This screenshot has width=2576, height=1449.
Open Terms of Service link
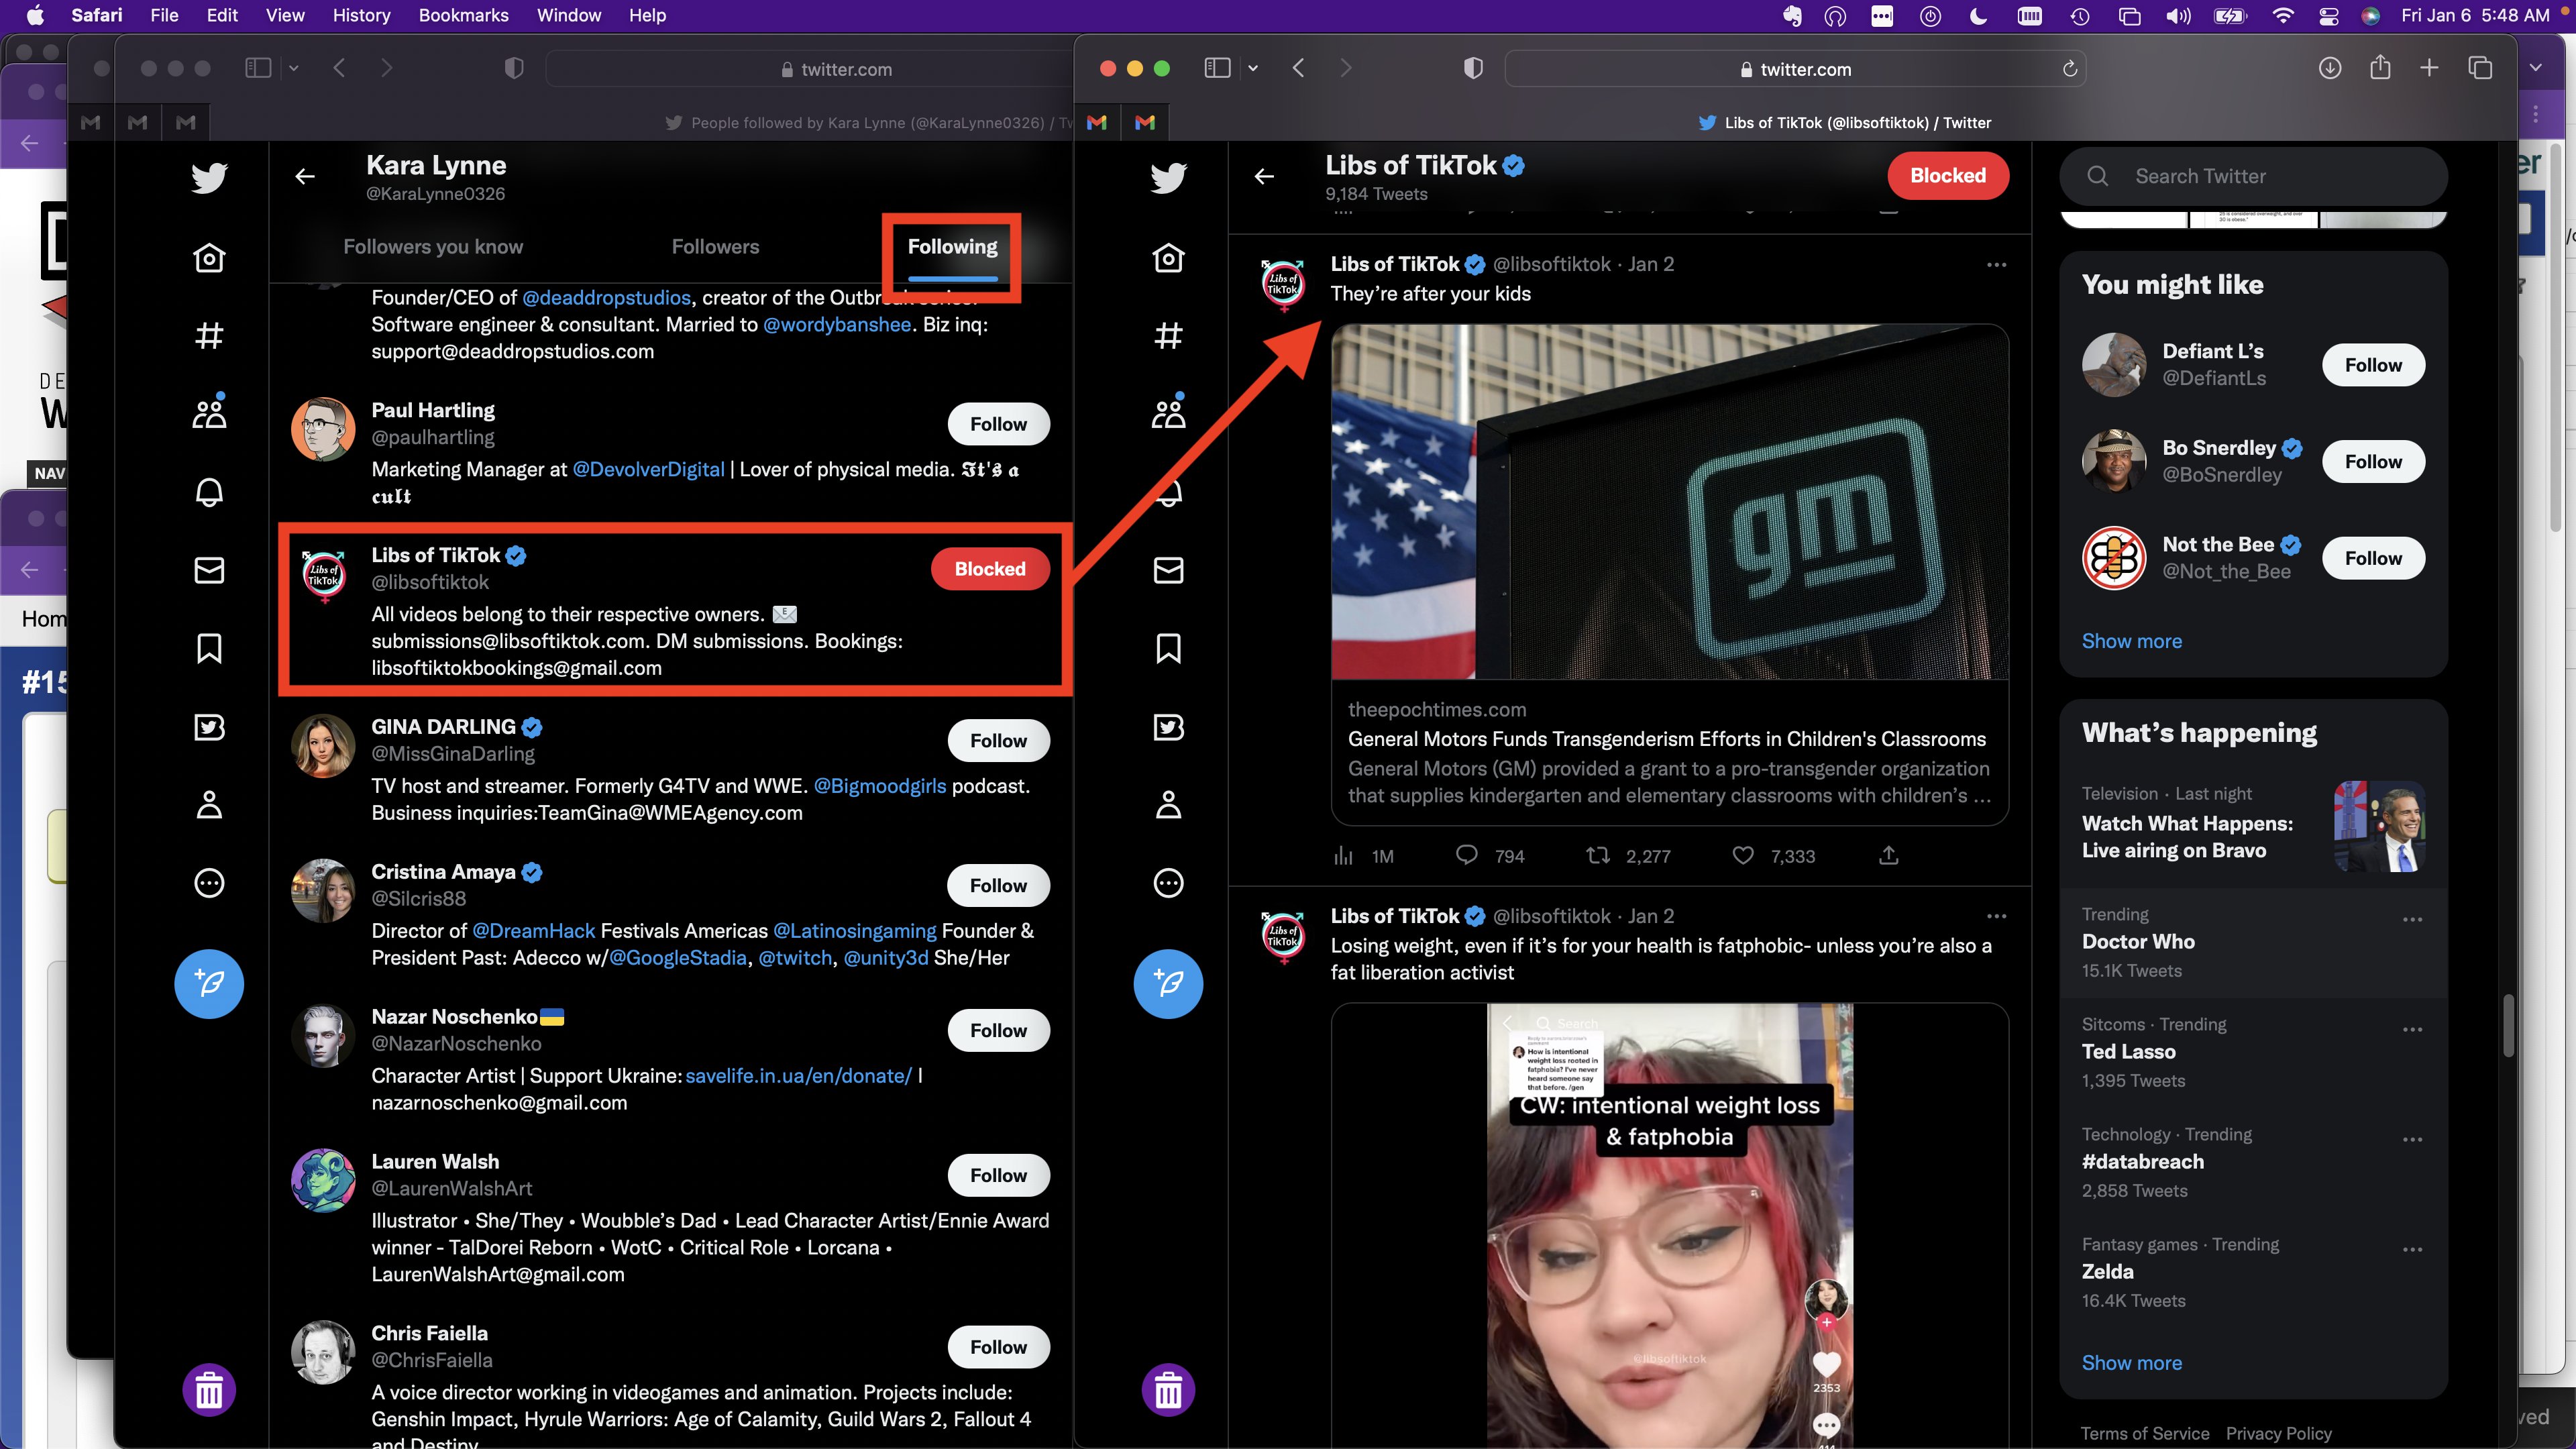2144,1433
